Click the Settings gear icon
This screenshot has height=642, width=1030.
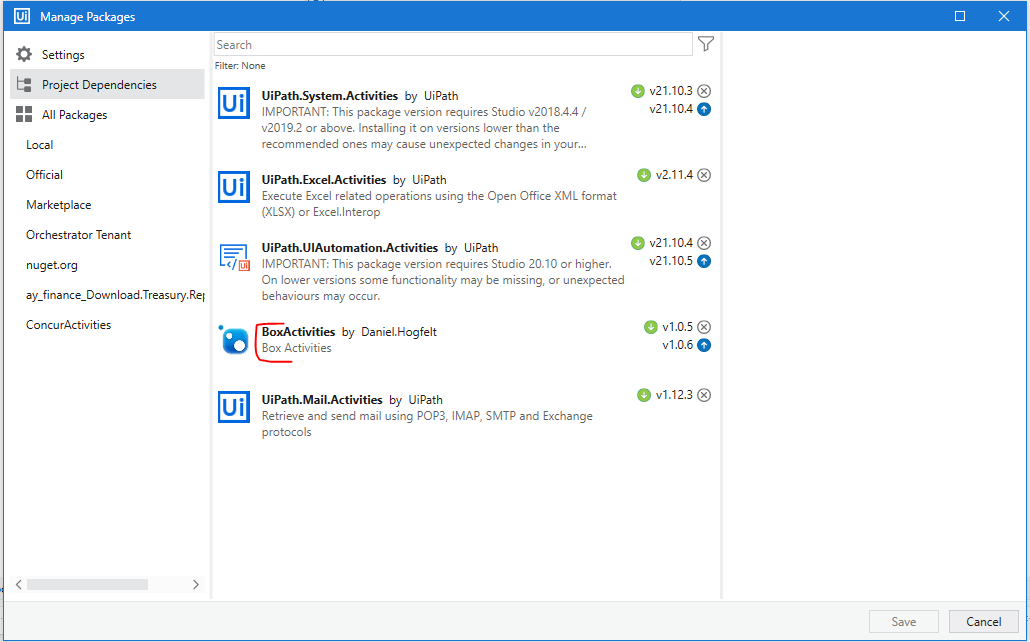[24, 55]
